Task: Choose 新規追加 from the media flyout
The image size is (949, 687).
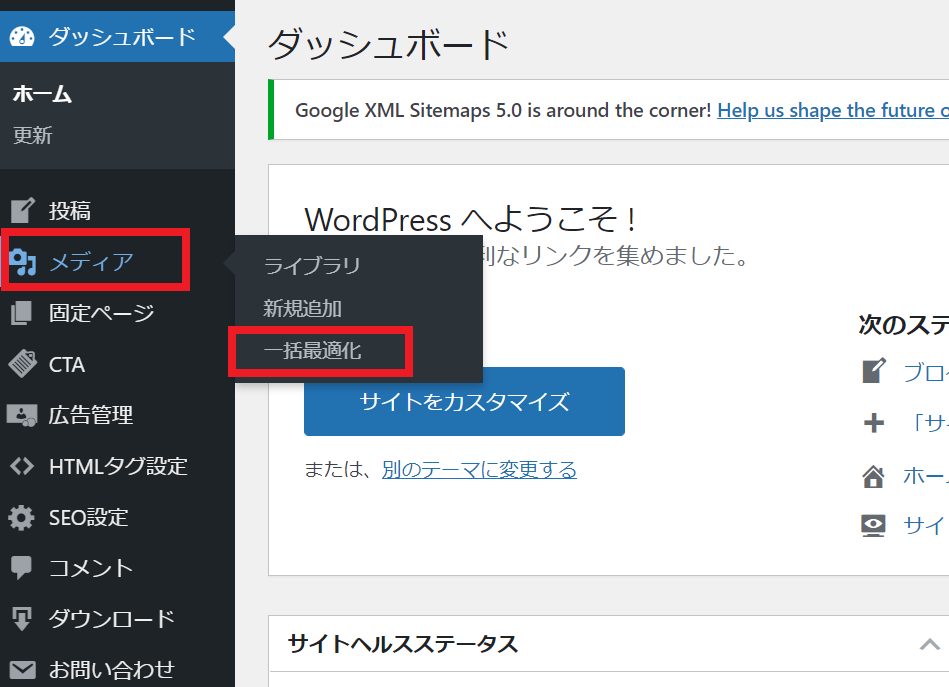Action: point(303,309)
